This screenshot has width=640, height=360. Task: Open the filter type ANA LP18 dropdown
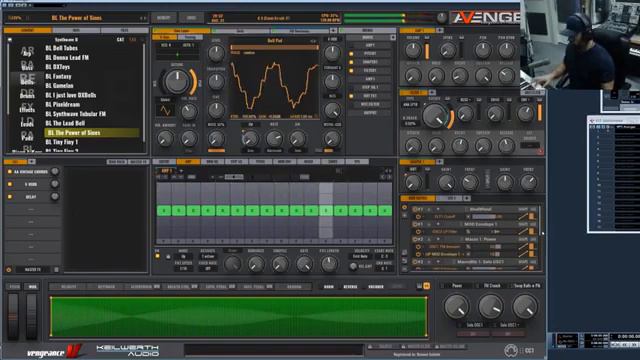pyautogui.click(x=410, y=105)
